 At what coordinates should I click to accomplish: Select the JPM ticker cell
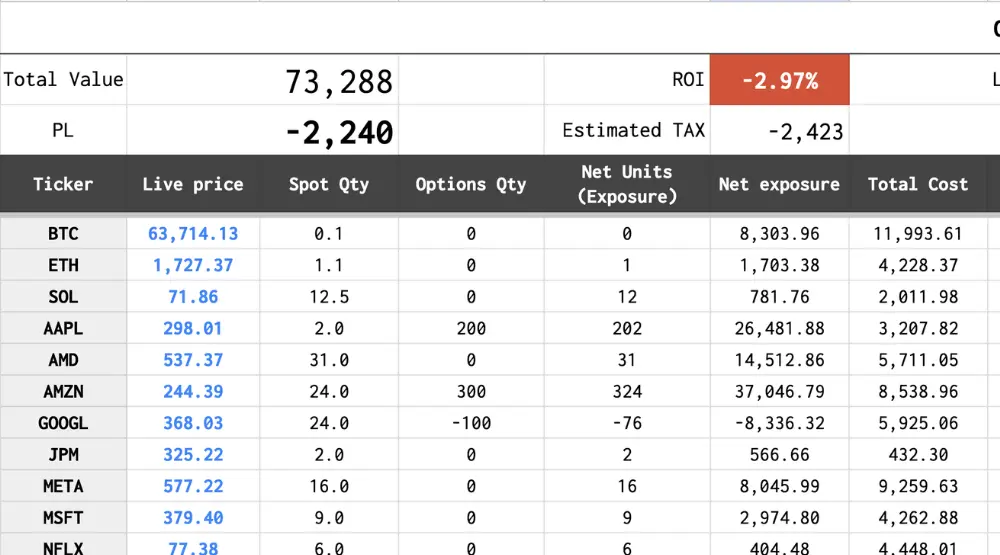point(63,454)
